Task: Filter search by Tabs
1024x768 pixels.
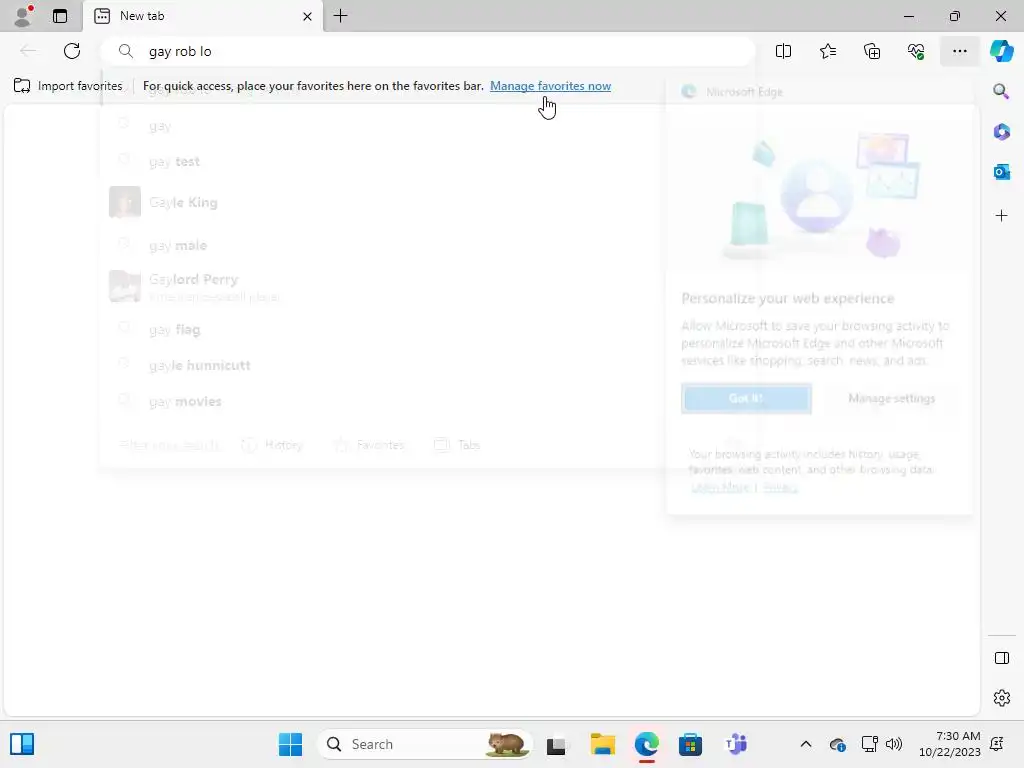Action: (457, 445)
